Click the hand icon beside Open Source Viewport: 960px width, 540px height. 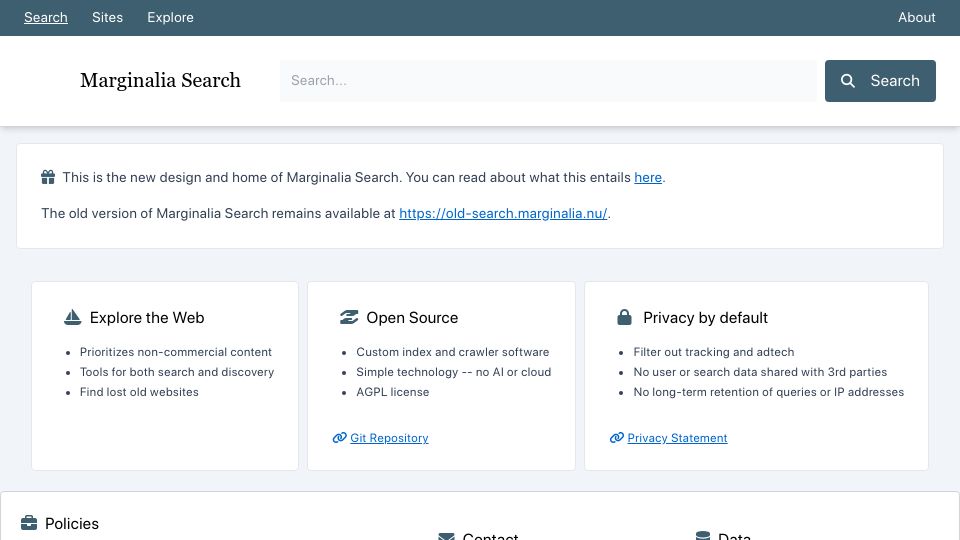[349, 317]
